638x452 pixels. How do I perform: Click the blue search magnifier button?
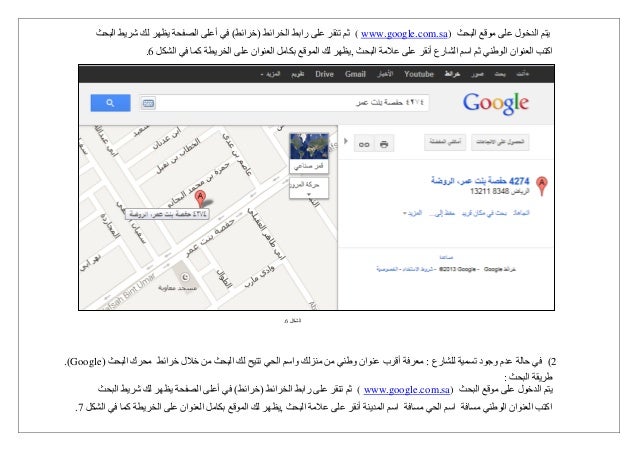point(110,103)
